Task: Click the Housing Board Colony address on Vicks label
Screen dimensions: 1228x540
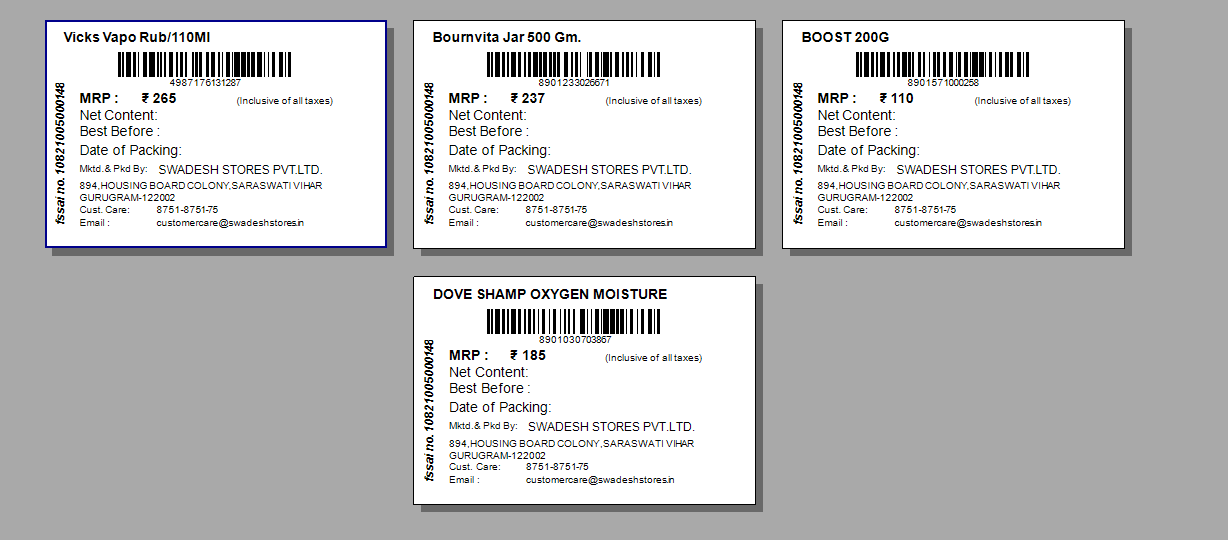Action: pos(201,192)
